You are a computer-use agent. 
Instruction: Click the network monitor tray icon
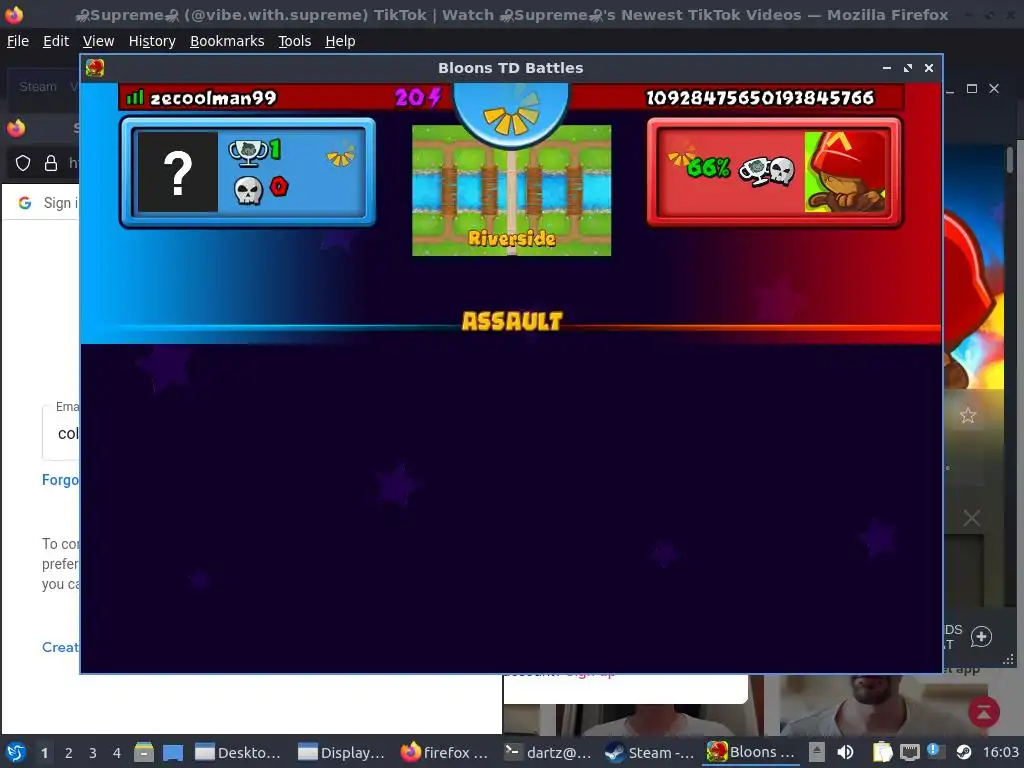(910, 752)
